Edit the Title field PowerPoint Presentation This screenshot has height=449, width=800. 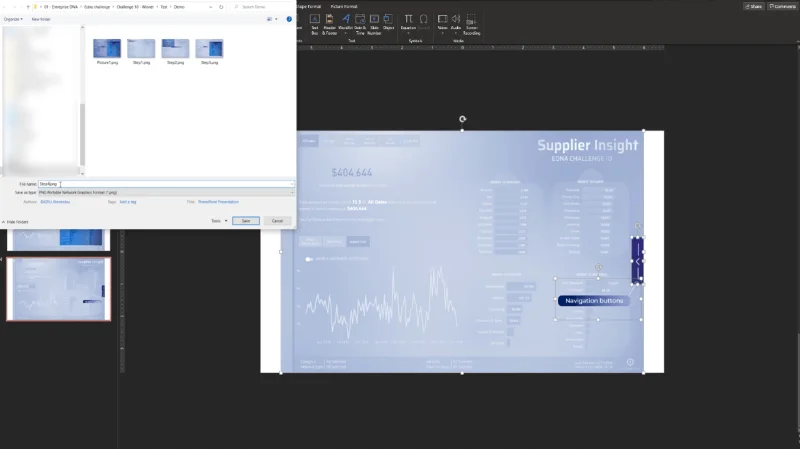[x=218, y=202]
